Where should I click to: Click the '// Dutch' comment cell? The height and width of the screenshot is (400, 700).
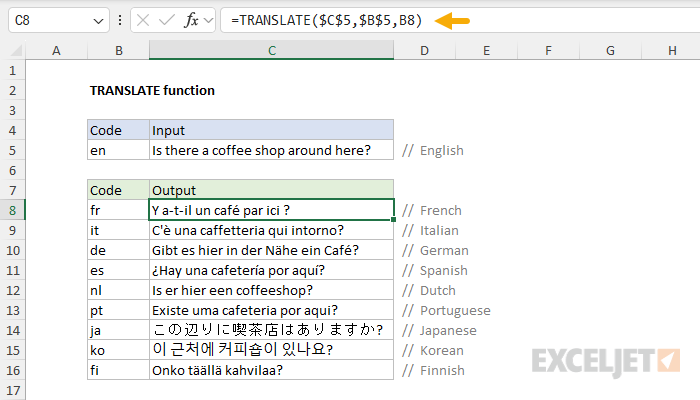pos(429,291)
